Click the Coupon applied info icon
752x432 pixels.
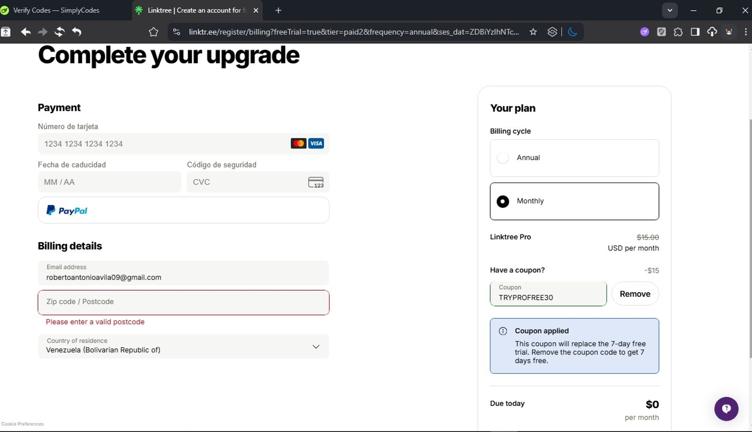click(x=503, y=331)
